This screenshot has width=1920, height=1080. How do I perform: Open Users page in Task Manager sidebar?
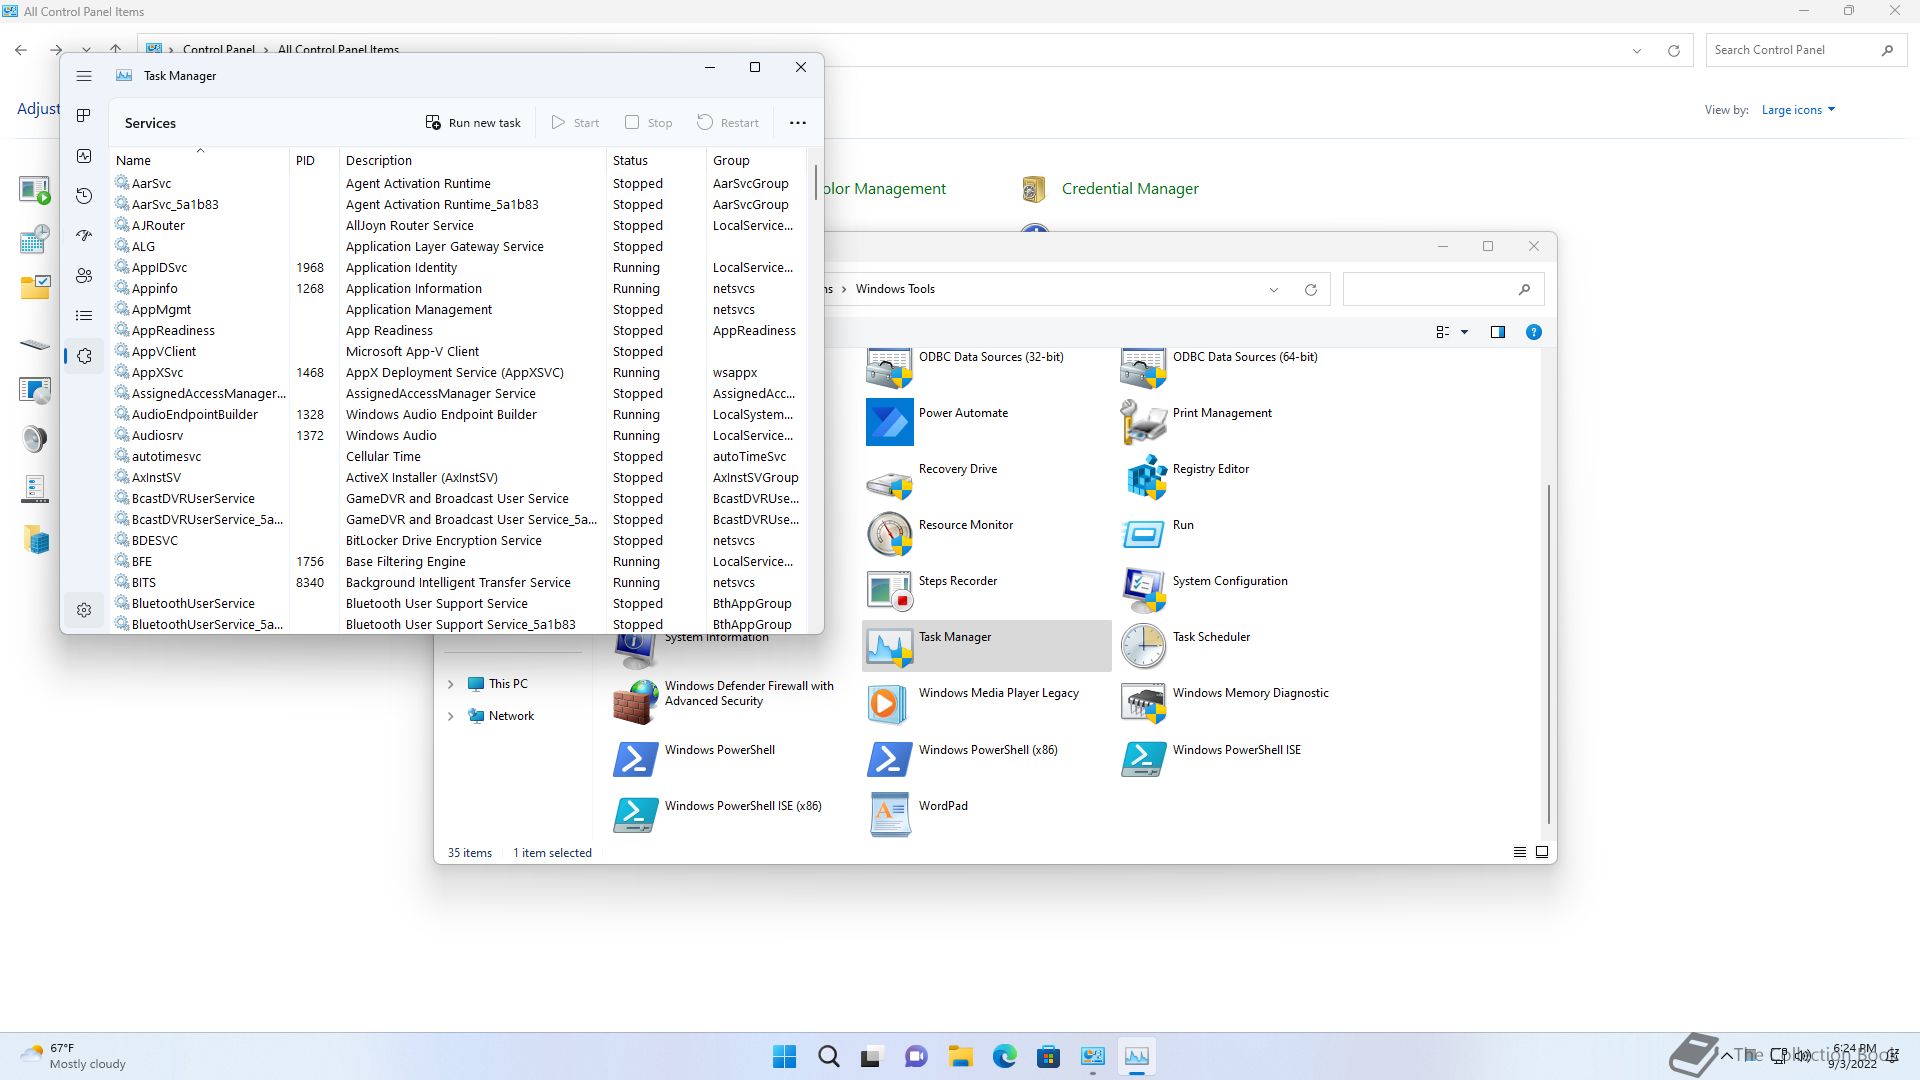(x=84, y=276)
